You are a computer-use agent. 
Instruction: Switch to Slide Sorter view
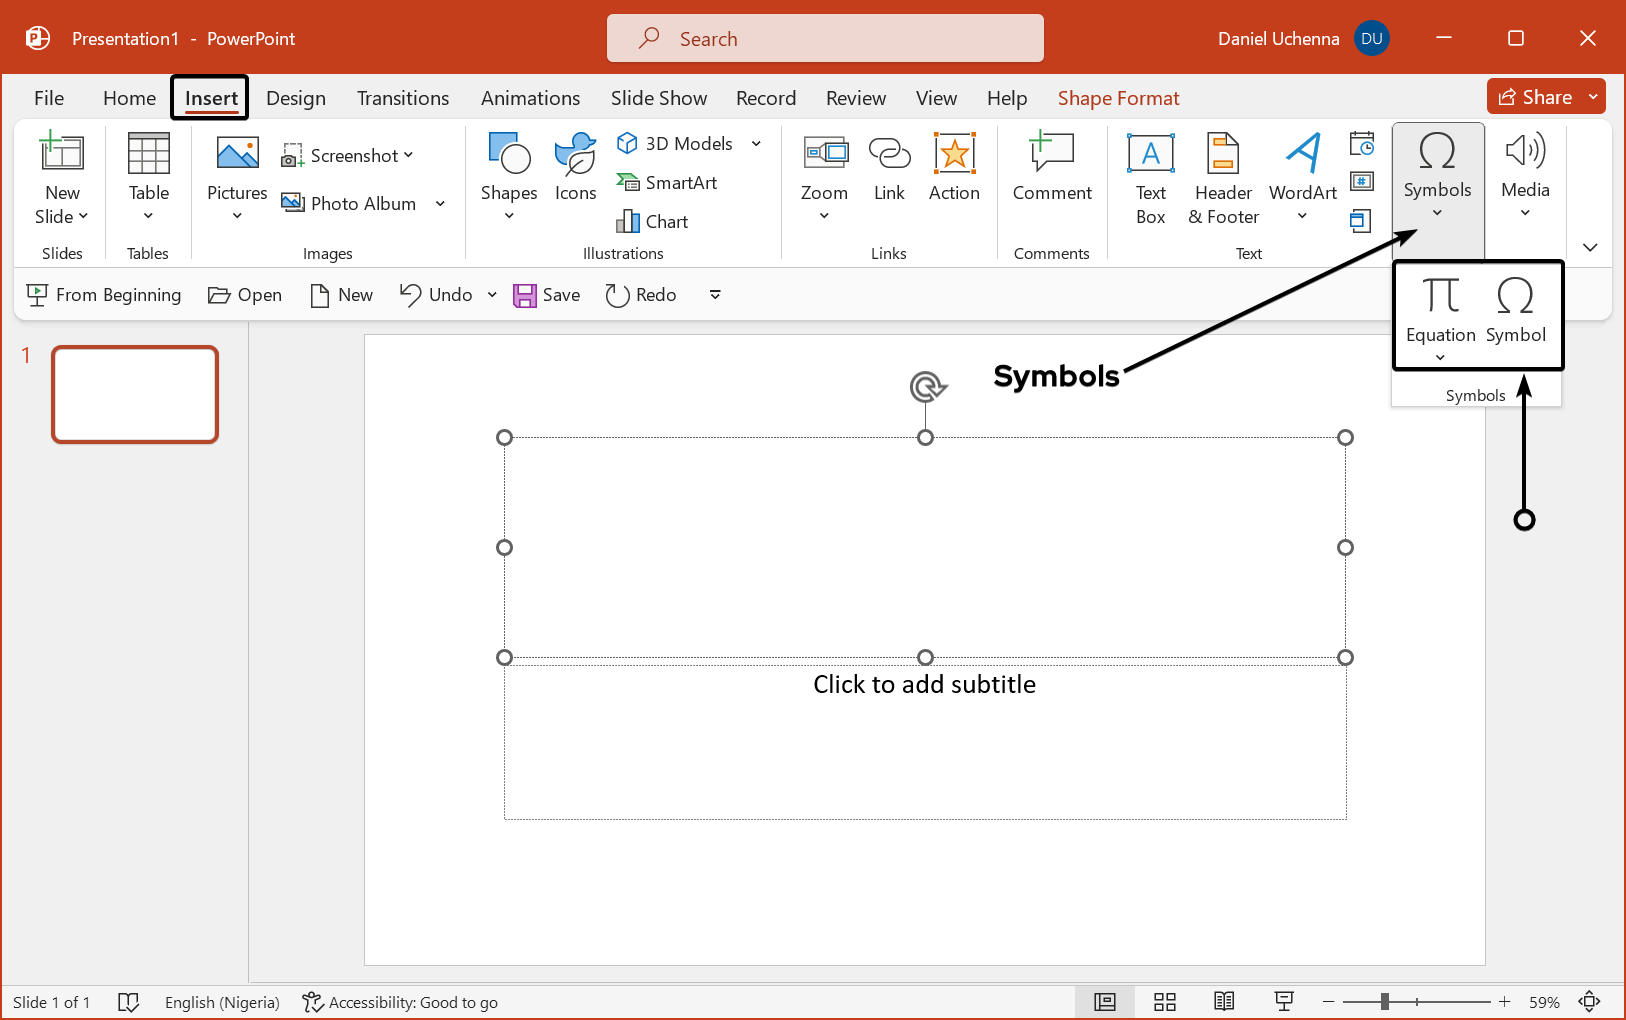(x=1165, y=1002)
